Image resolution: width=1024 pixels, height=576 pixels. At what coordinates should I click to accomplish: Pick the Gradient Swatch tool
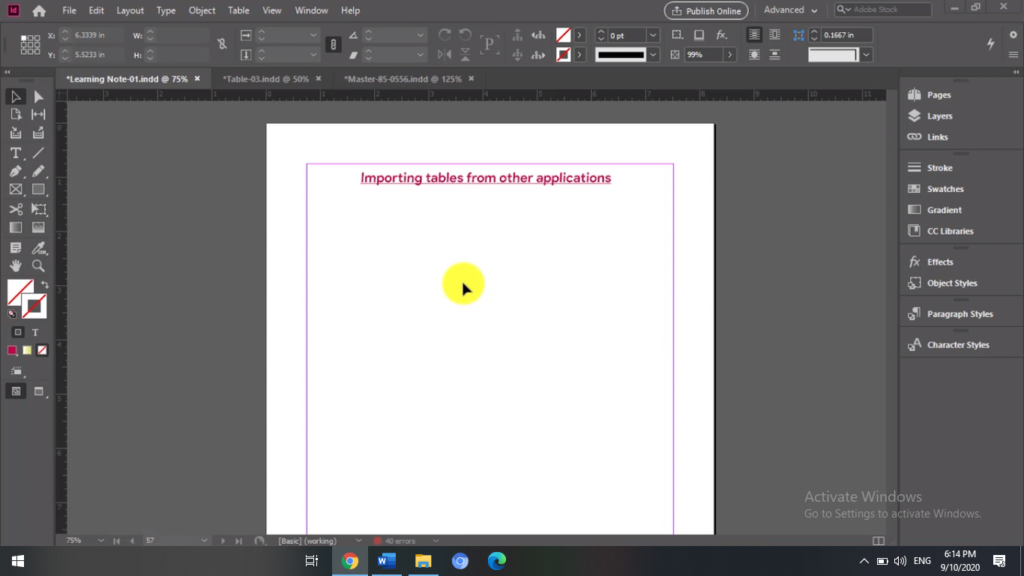(16, 228)
